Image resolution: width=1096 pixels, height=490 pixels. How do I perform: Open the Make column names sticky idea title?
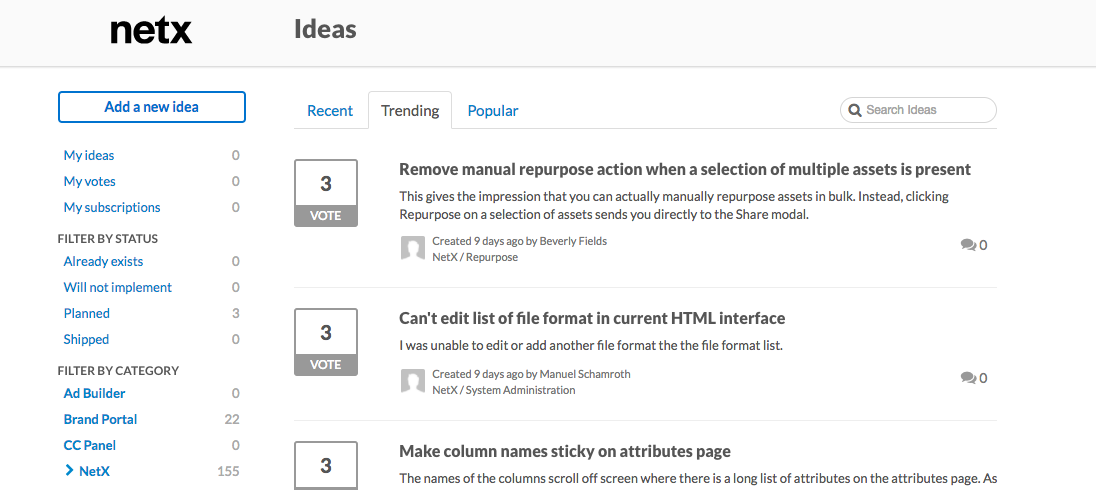pos(565,451)
